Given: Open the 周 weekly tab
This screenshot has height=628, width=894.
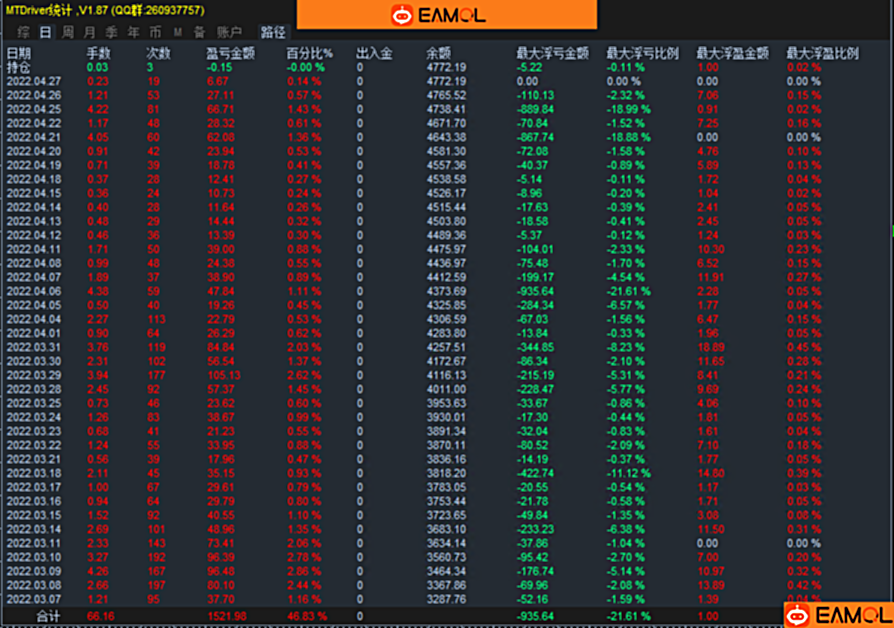Looking at the screenshot, I should (x=67, y=32).
